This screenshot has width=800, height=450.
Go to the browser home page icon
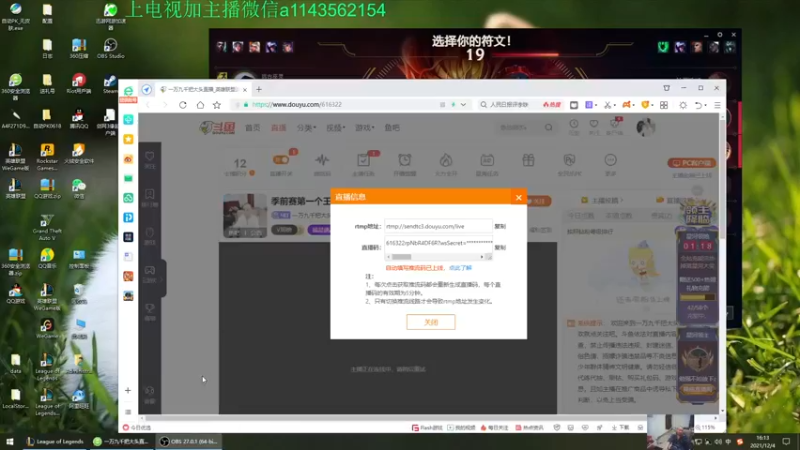pyautogui.click(x=200, y=105)
